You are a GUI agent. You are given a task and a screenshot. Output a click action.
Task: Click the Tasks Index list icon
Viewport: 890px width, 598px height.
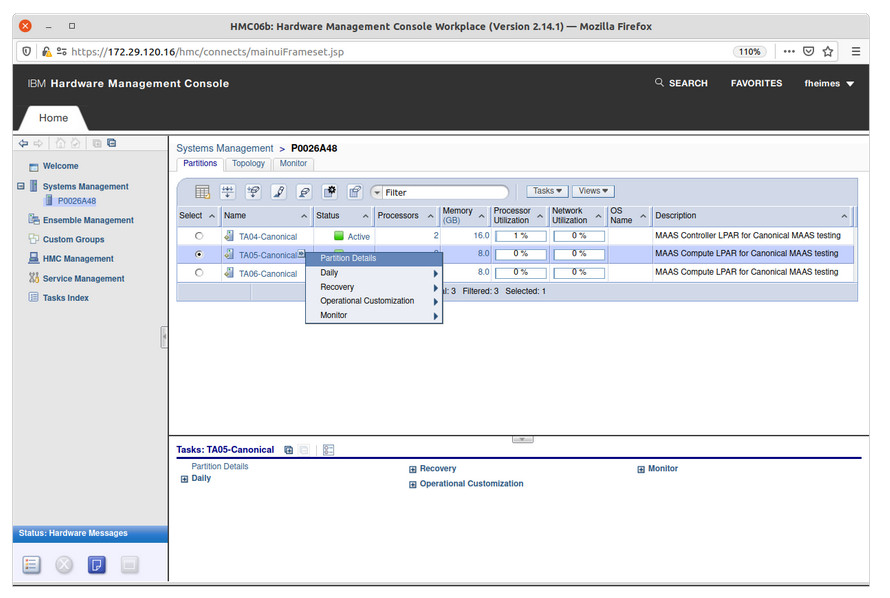pos(33,298)
